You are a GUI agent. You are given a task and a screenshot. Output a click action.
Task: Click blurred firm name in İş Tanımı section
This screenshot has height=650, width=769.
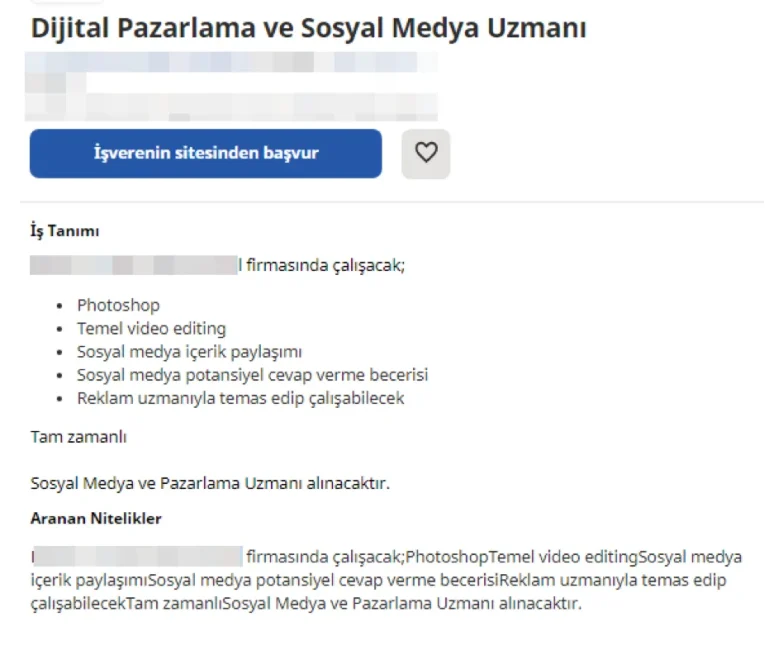pos(133,265)
